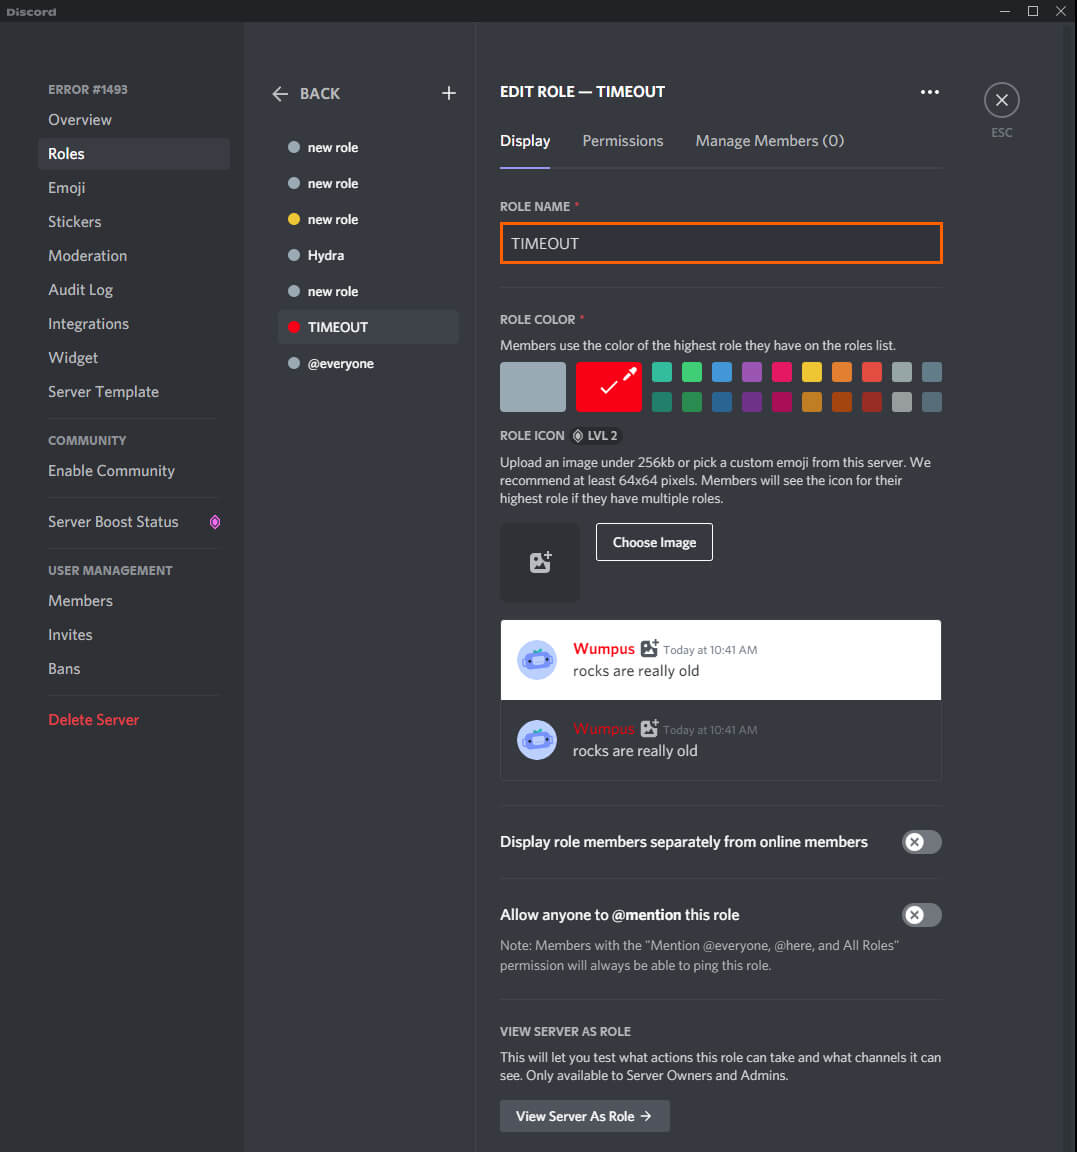Select the default gray role color
This screenshot has width=1077, height=1152.
(x=533, y=386)
